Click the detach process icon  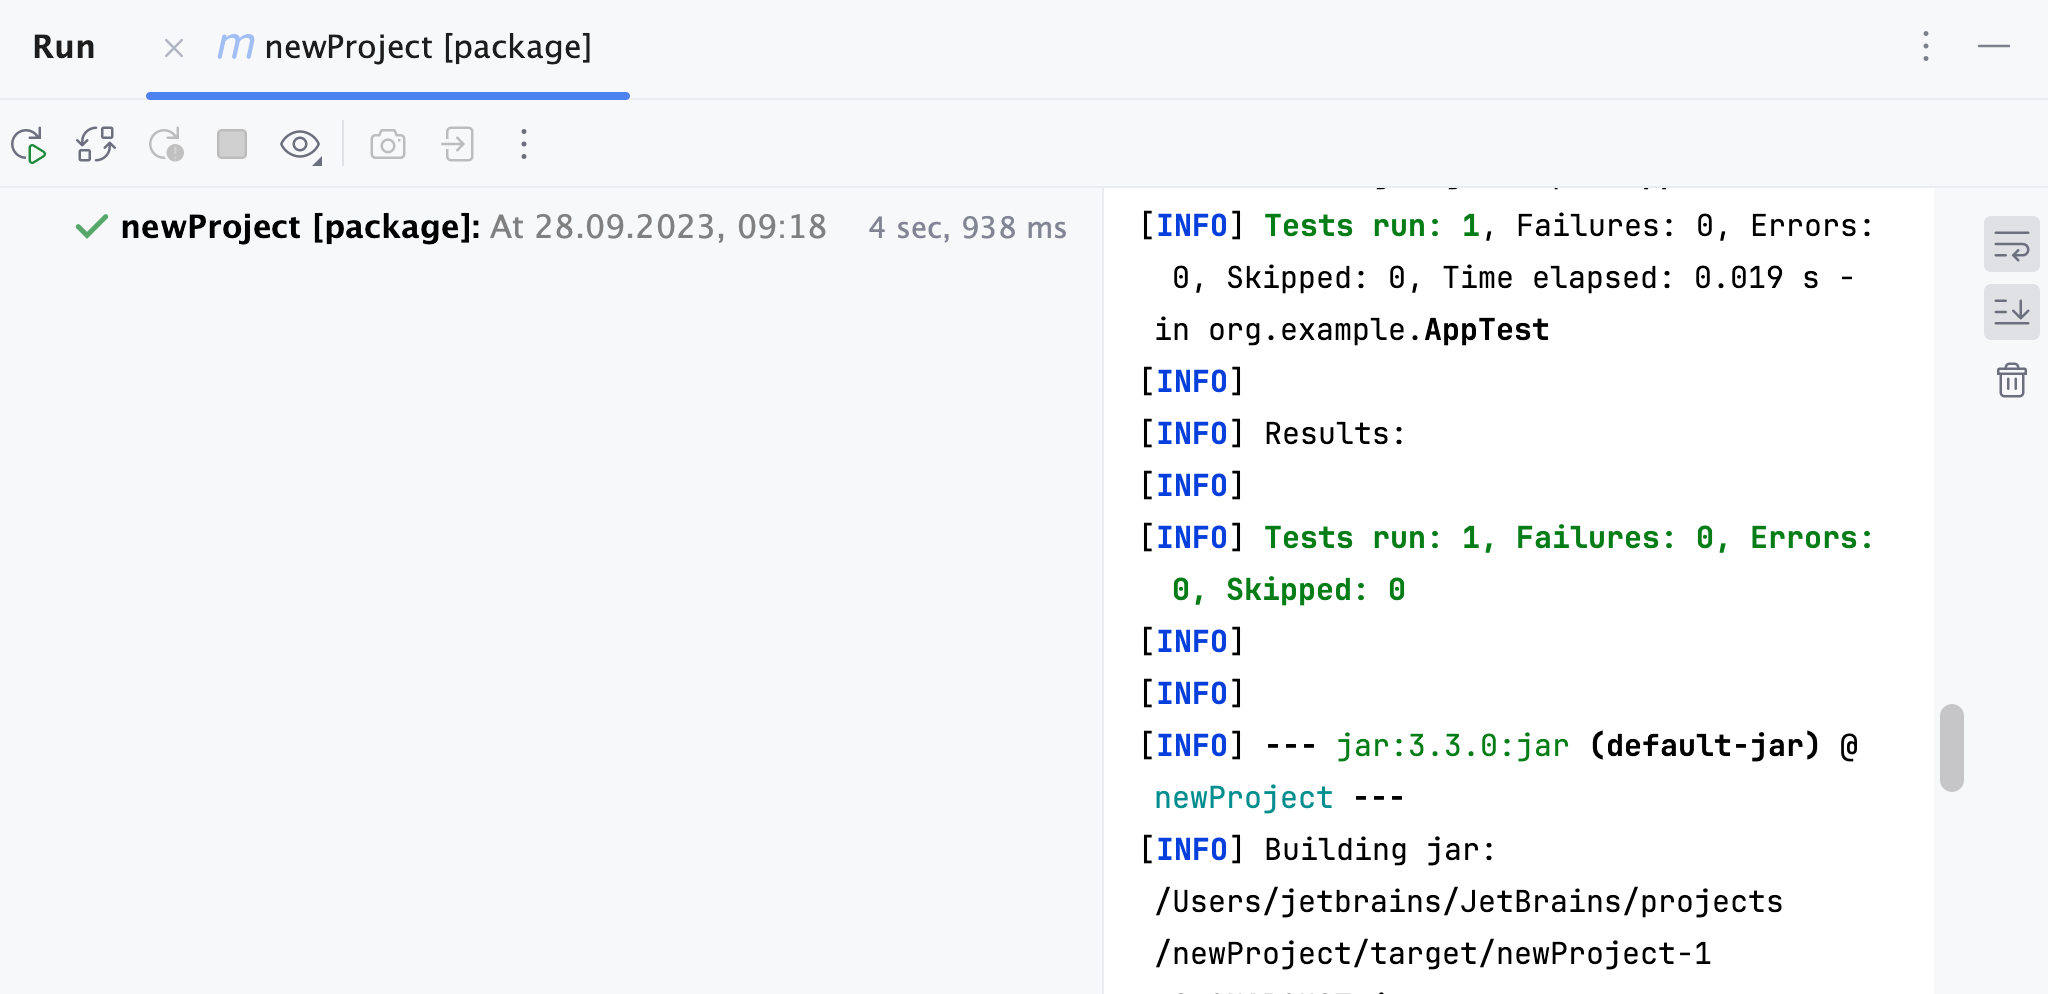pos(456,144)
